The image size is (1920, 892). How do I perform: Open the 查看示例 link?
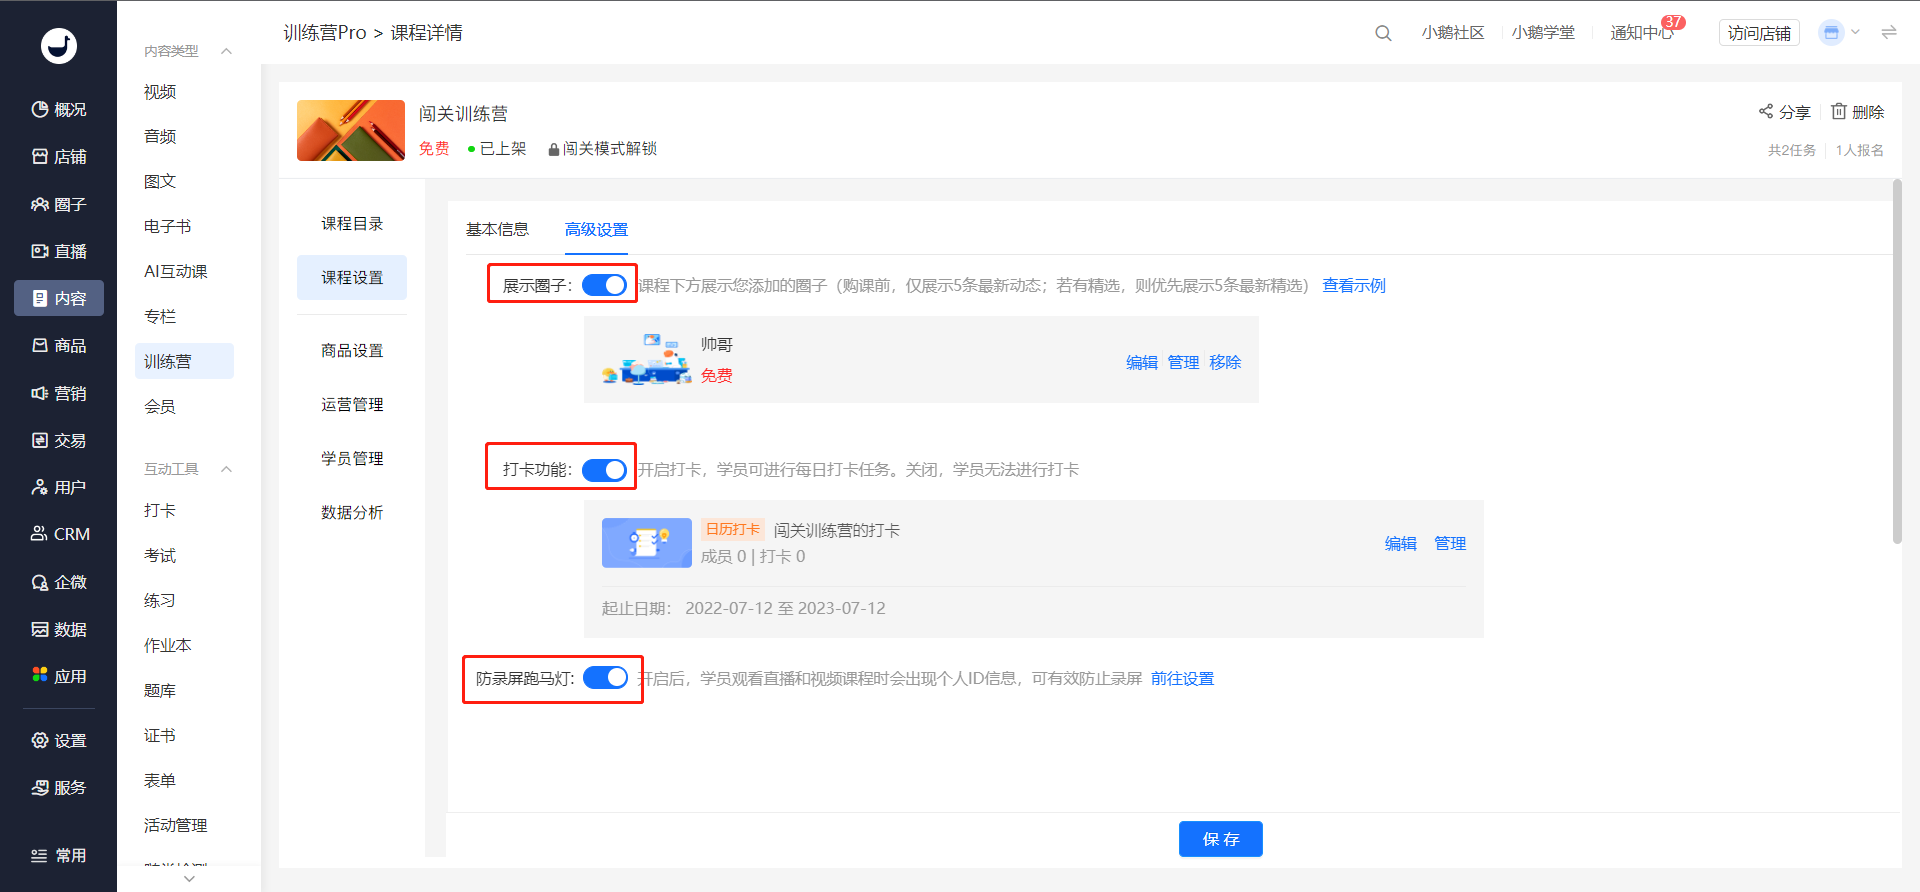pos(1354,286)
